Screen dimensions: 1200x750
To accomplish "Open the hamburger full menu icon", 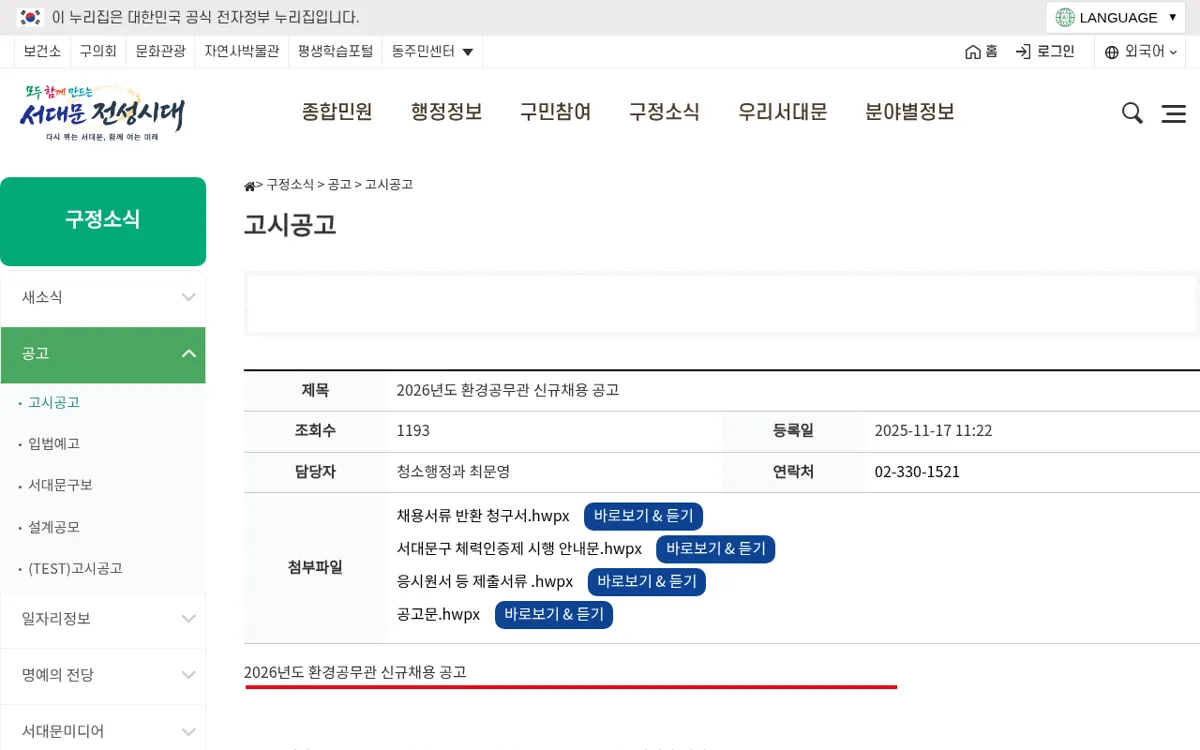I will coord(1174,114).
